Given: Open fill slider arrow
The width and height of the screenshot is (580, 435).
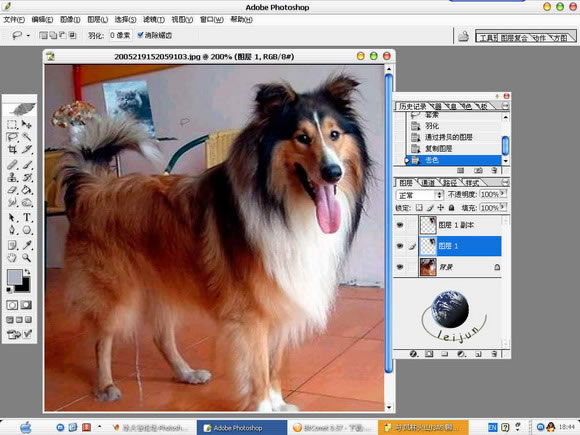Looking at the screenshot, I should (503, 207).
